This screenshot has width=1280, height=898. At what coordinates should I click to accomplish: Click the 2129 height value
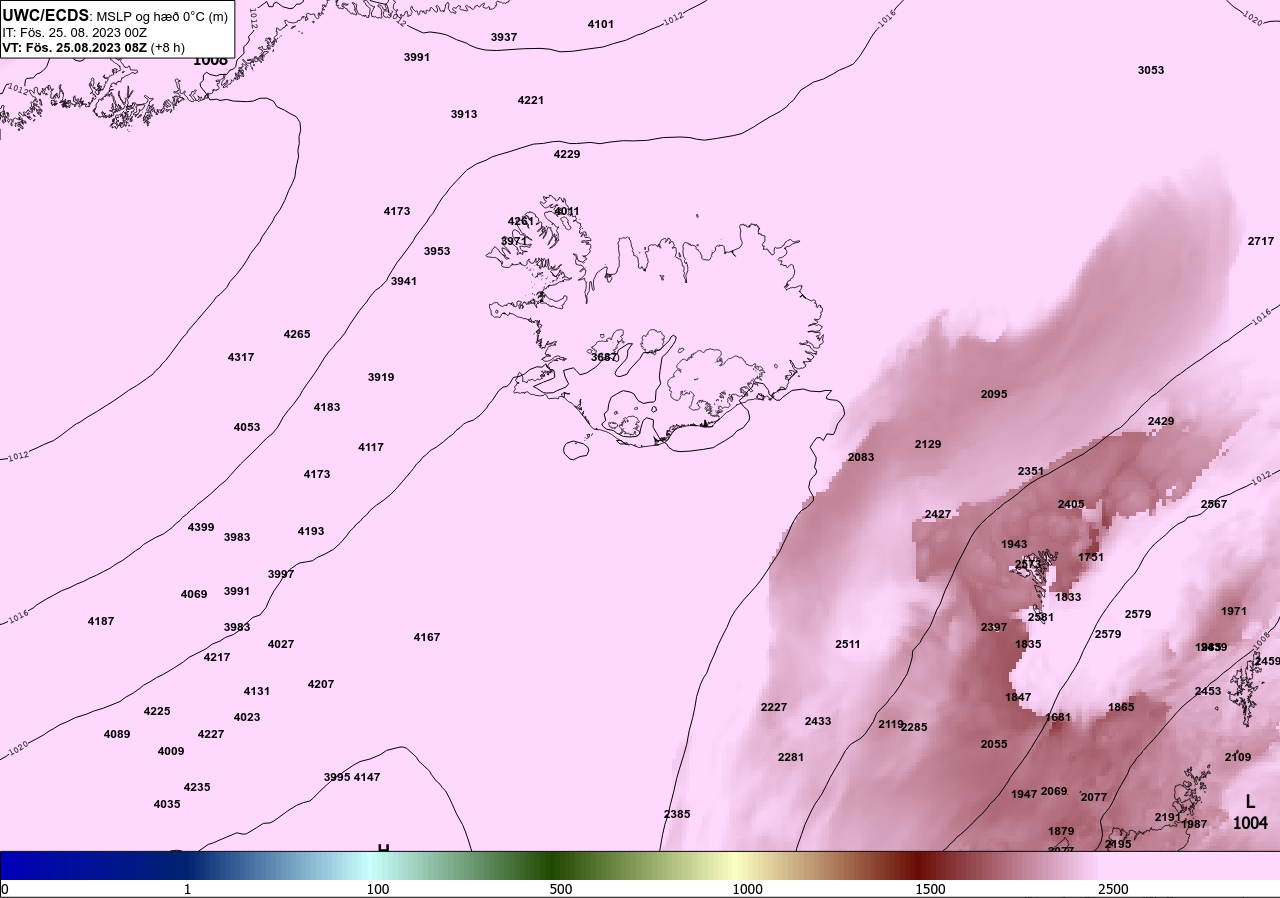tap(928, 444)
